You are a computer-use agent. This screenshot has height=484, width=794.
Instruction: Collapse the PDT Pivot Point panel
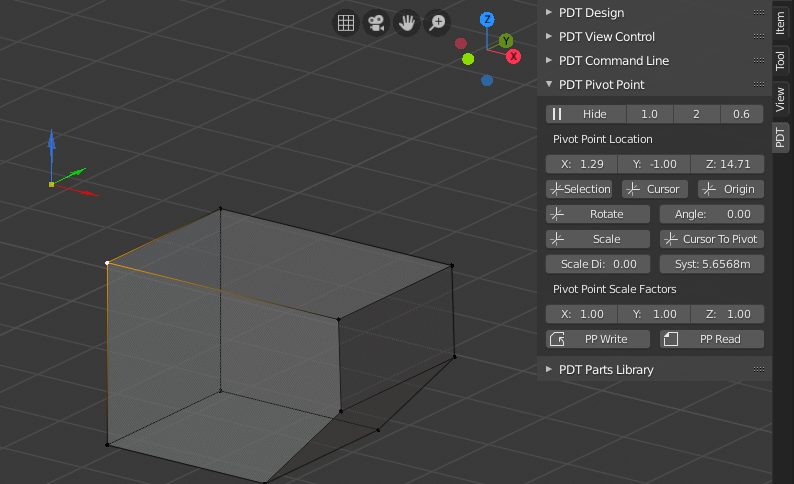(600, 85)
